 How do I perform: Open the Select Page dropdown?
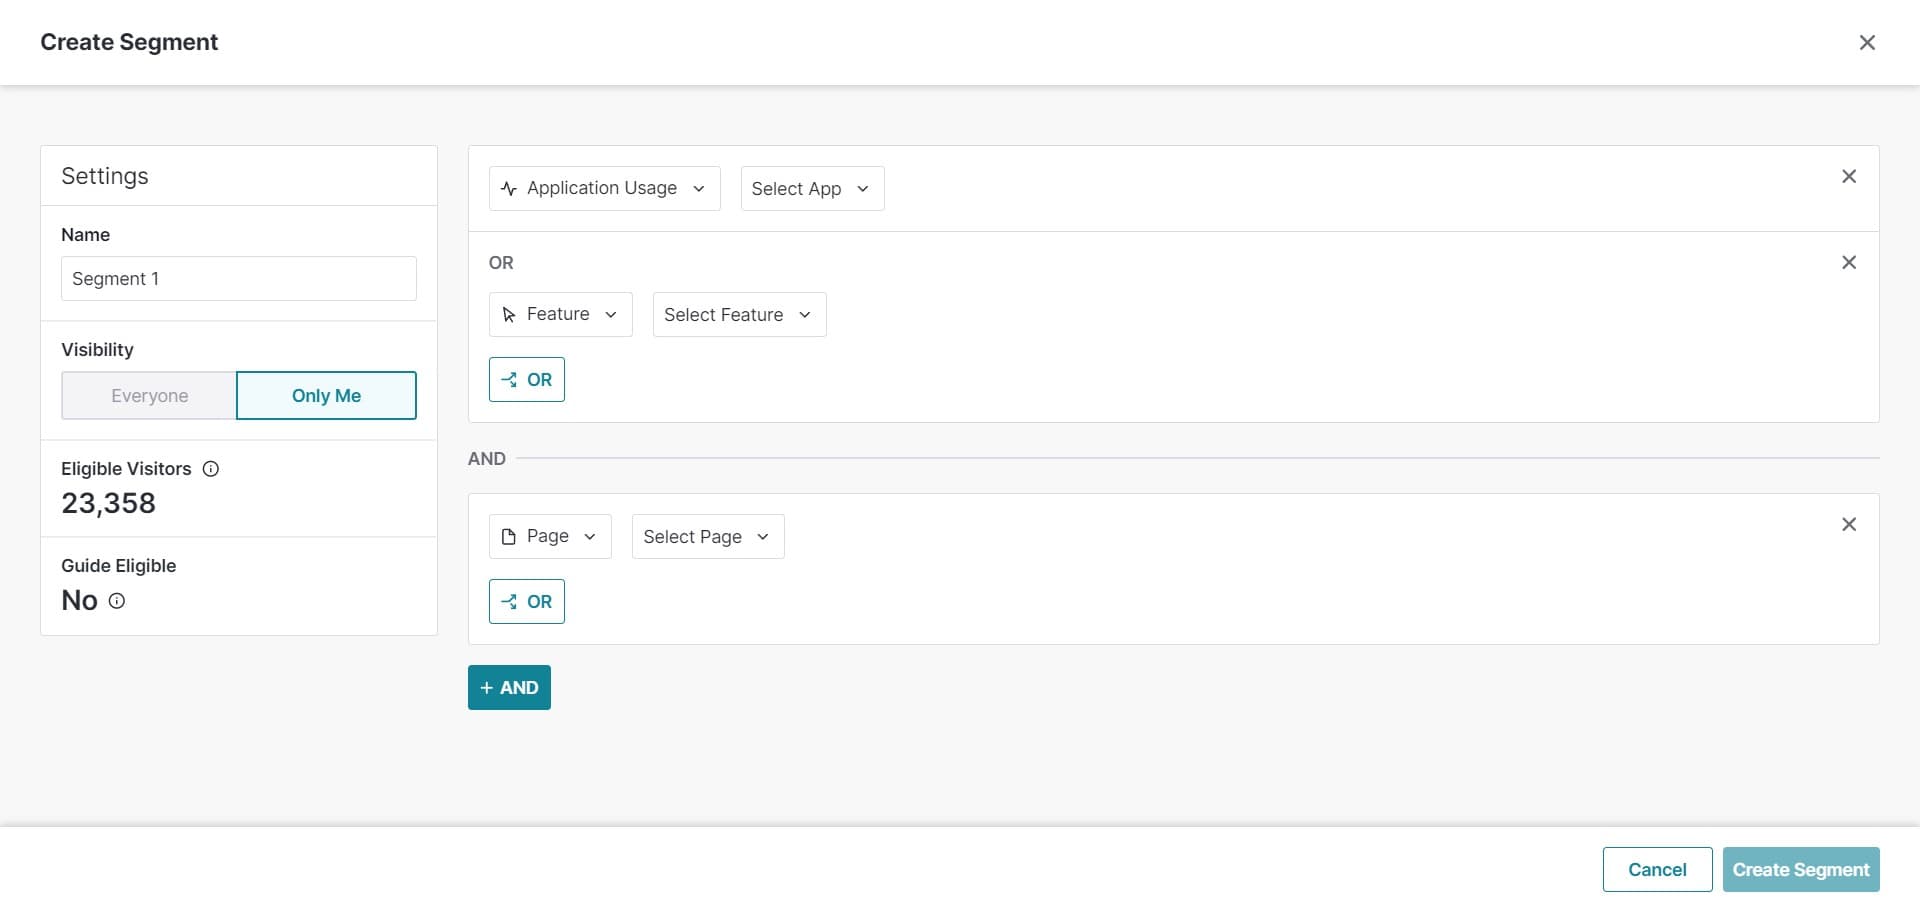point(707,536)
